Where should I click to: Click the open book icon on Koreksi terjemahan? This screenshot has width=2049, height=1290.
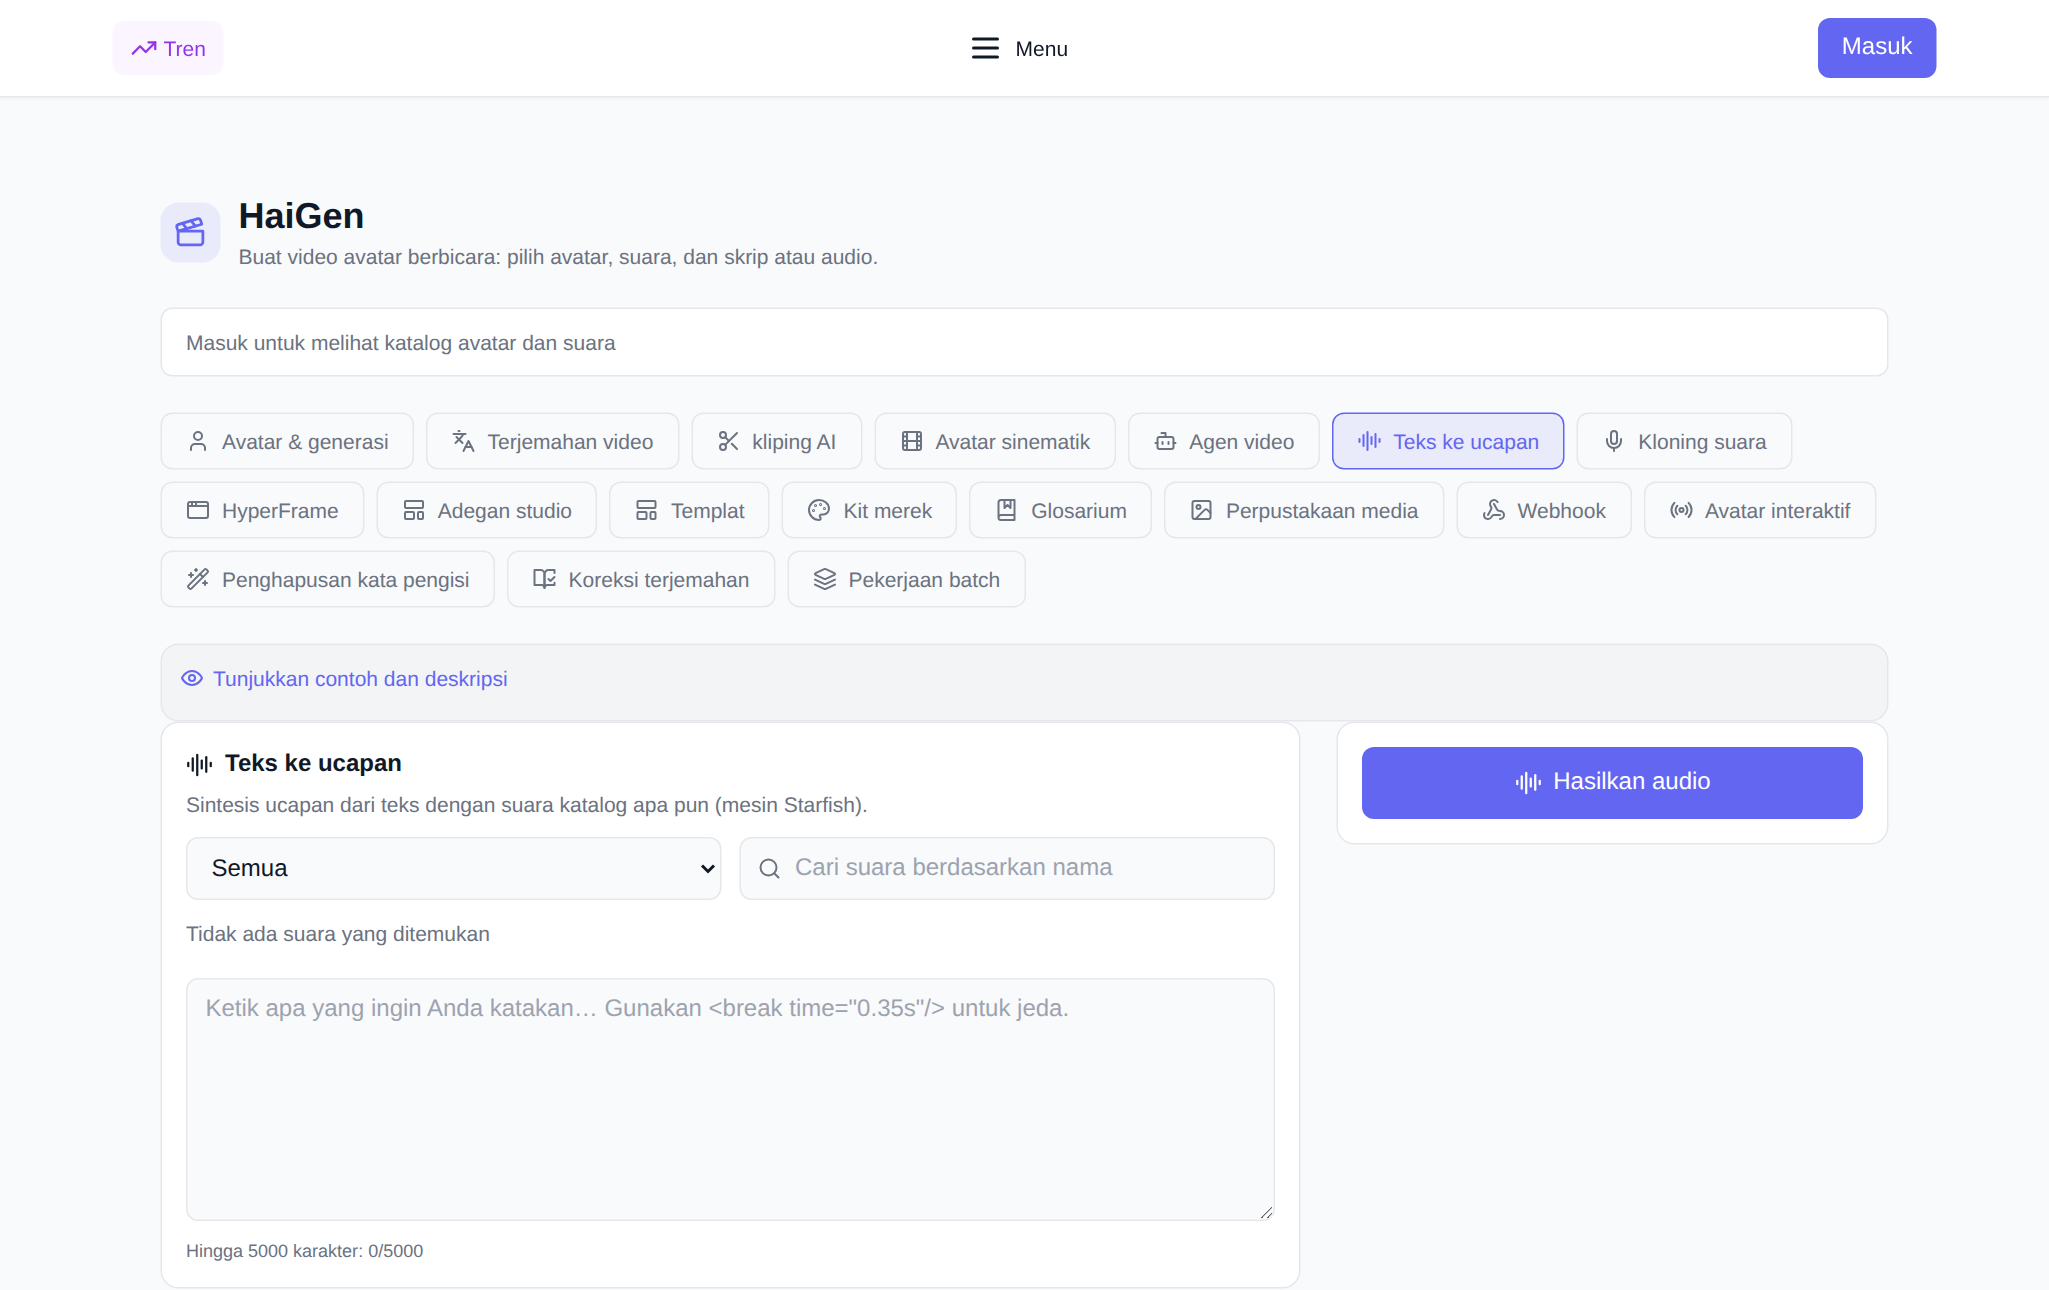pos(544,579)
